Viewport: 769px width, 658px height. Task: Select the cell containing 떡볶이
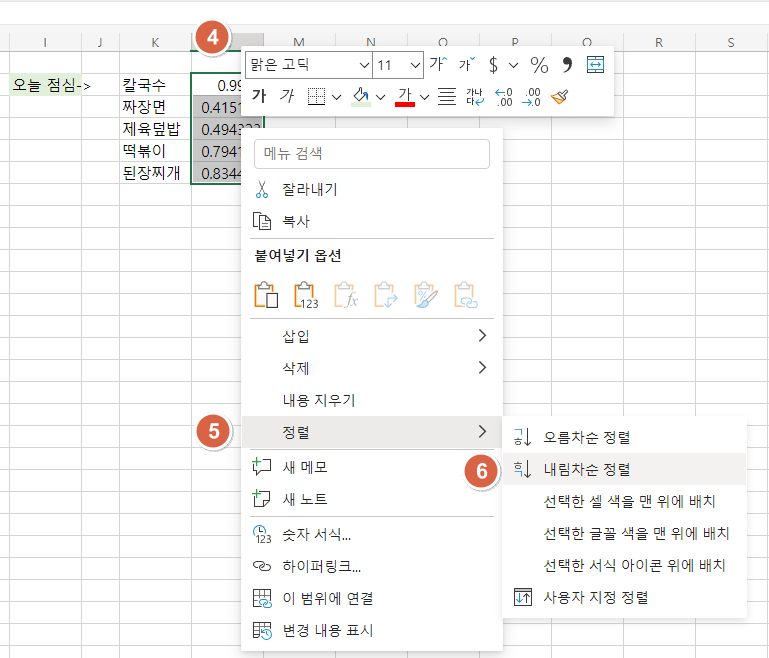point(155,151)
